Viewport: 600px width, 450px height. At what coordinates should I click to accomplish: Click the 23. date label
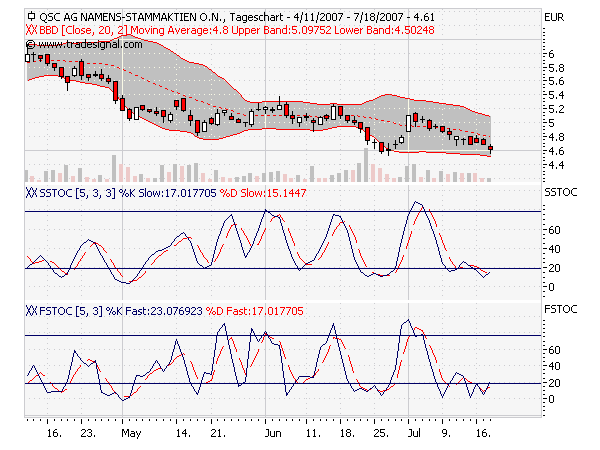point(88,433)
